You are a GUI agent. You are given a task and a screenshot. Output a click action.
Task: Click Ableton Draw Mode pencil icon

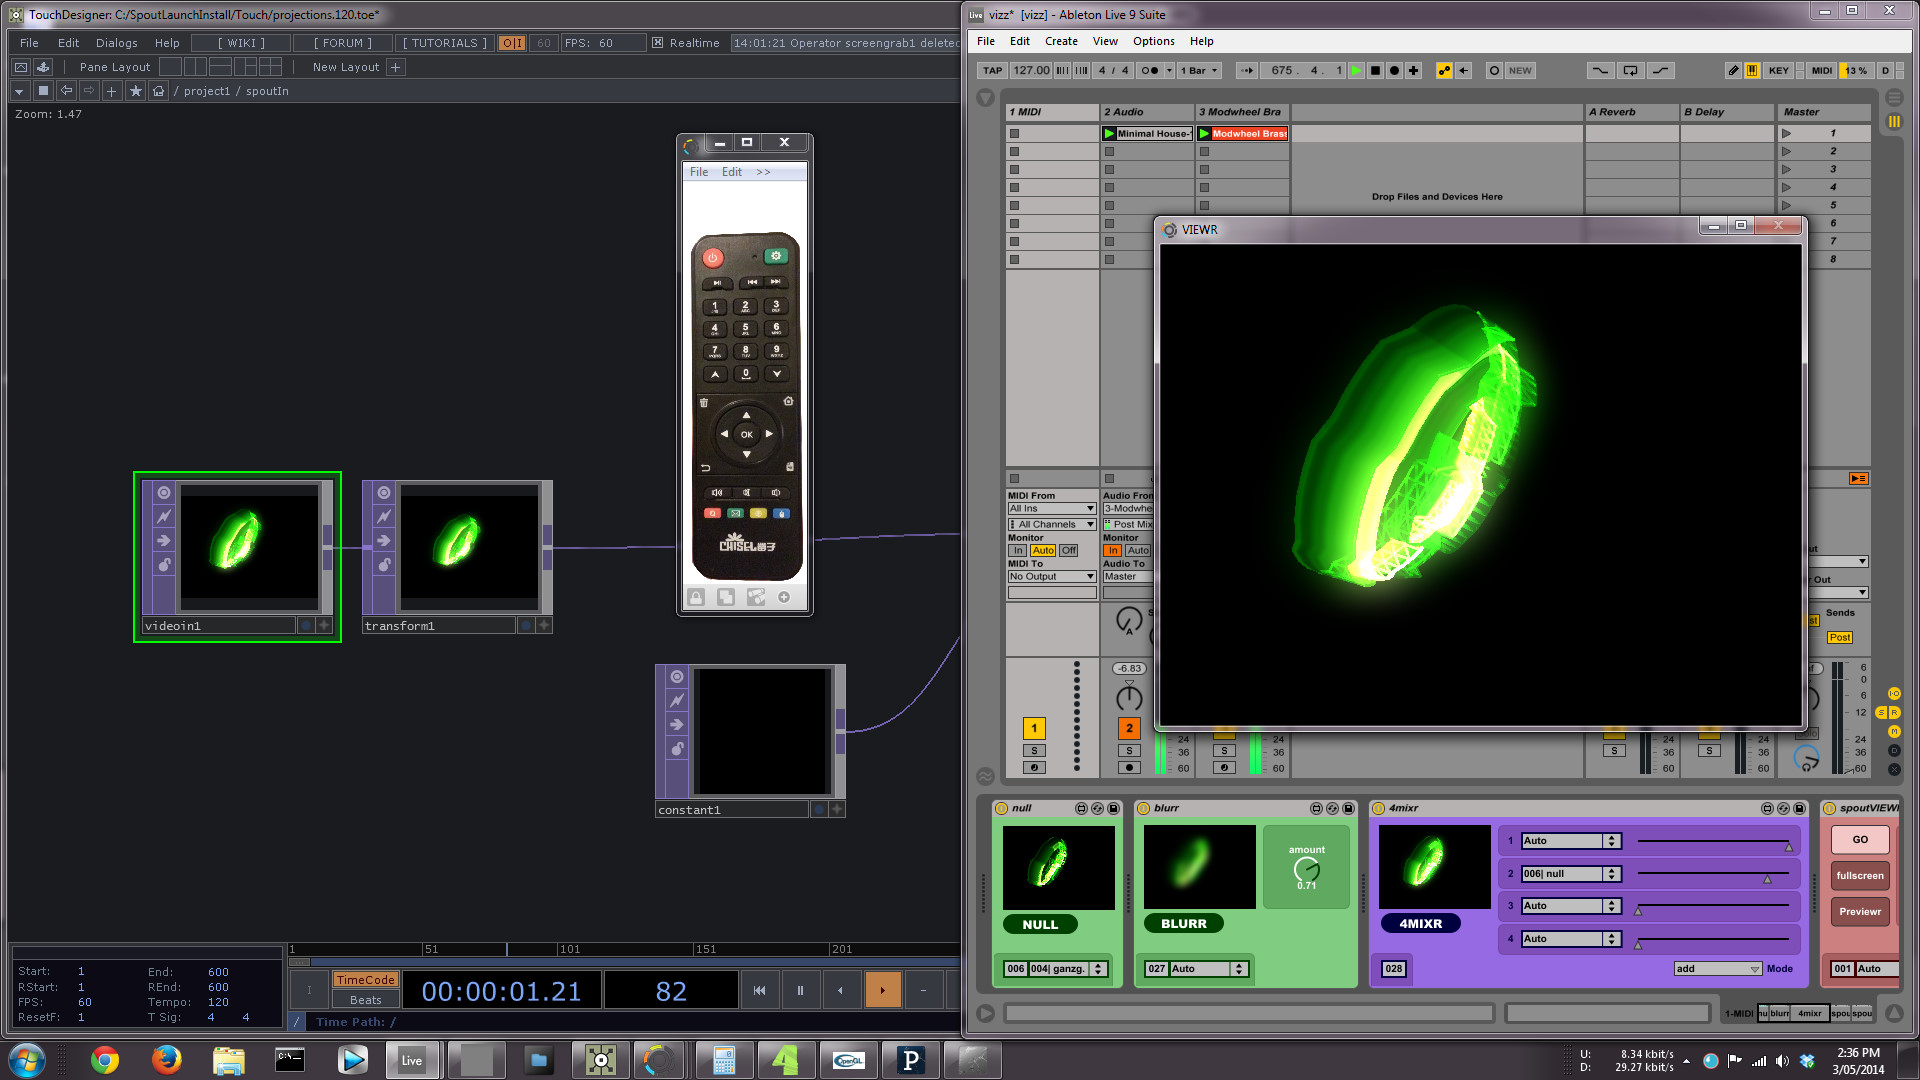click(x=1733, y=71)
